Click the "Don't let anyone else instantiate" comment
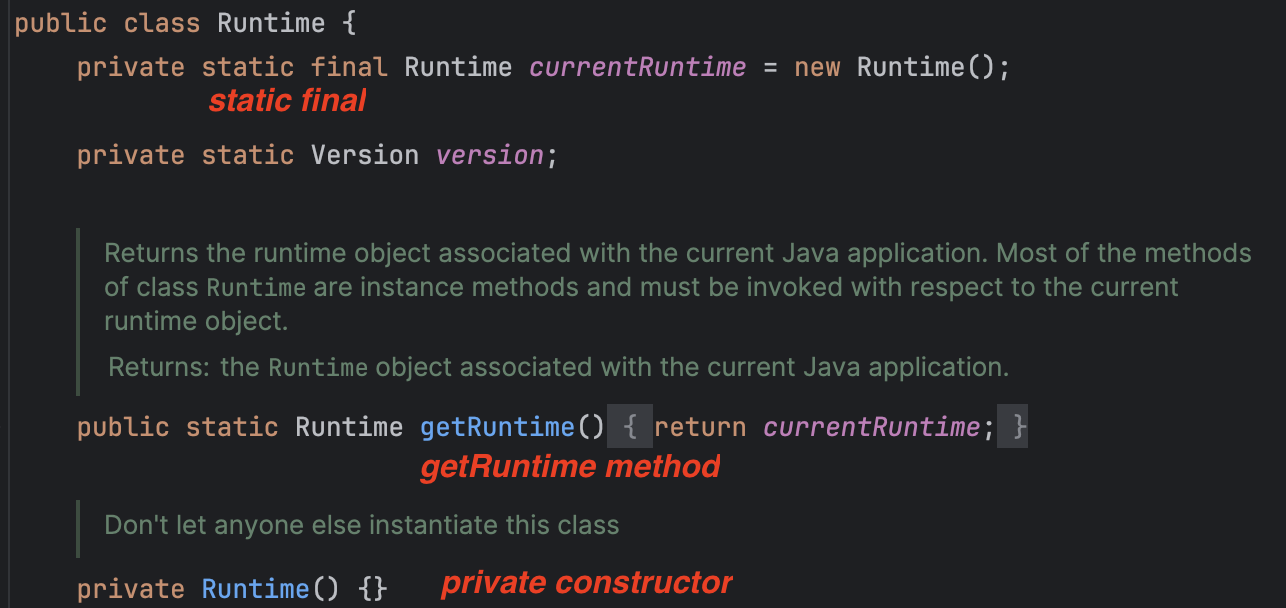The image size is (1286, 608). 361,524
